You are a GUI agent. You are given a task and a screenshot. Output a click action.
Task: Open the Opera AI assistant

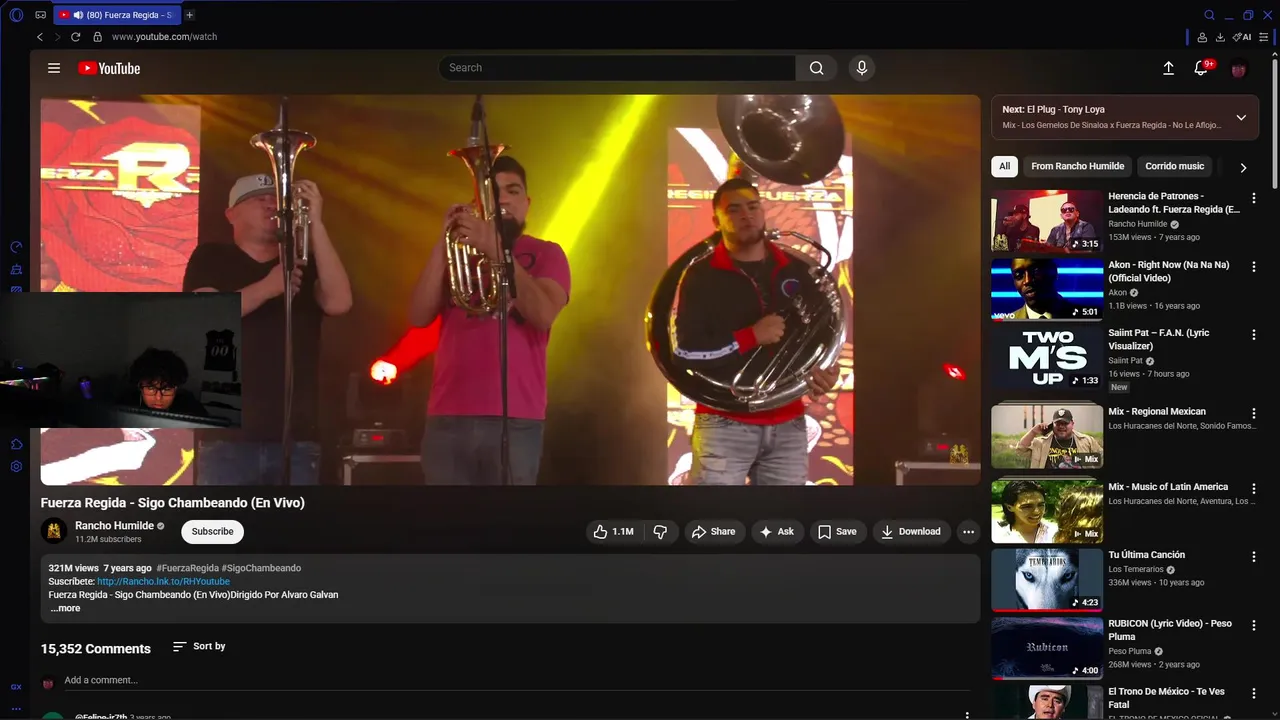1242,37
